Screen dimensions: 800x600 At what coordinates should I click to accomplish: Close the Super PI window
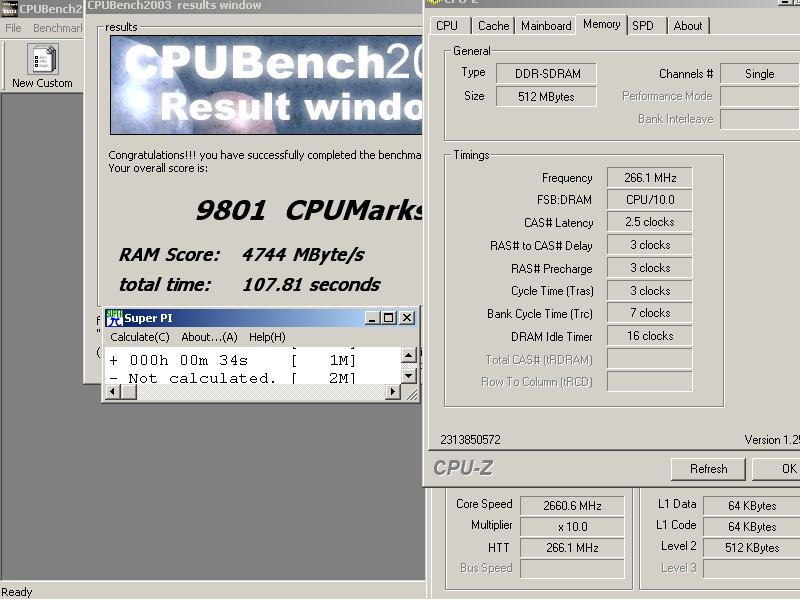click(407, 318)
